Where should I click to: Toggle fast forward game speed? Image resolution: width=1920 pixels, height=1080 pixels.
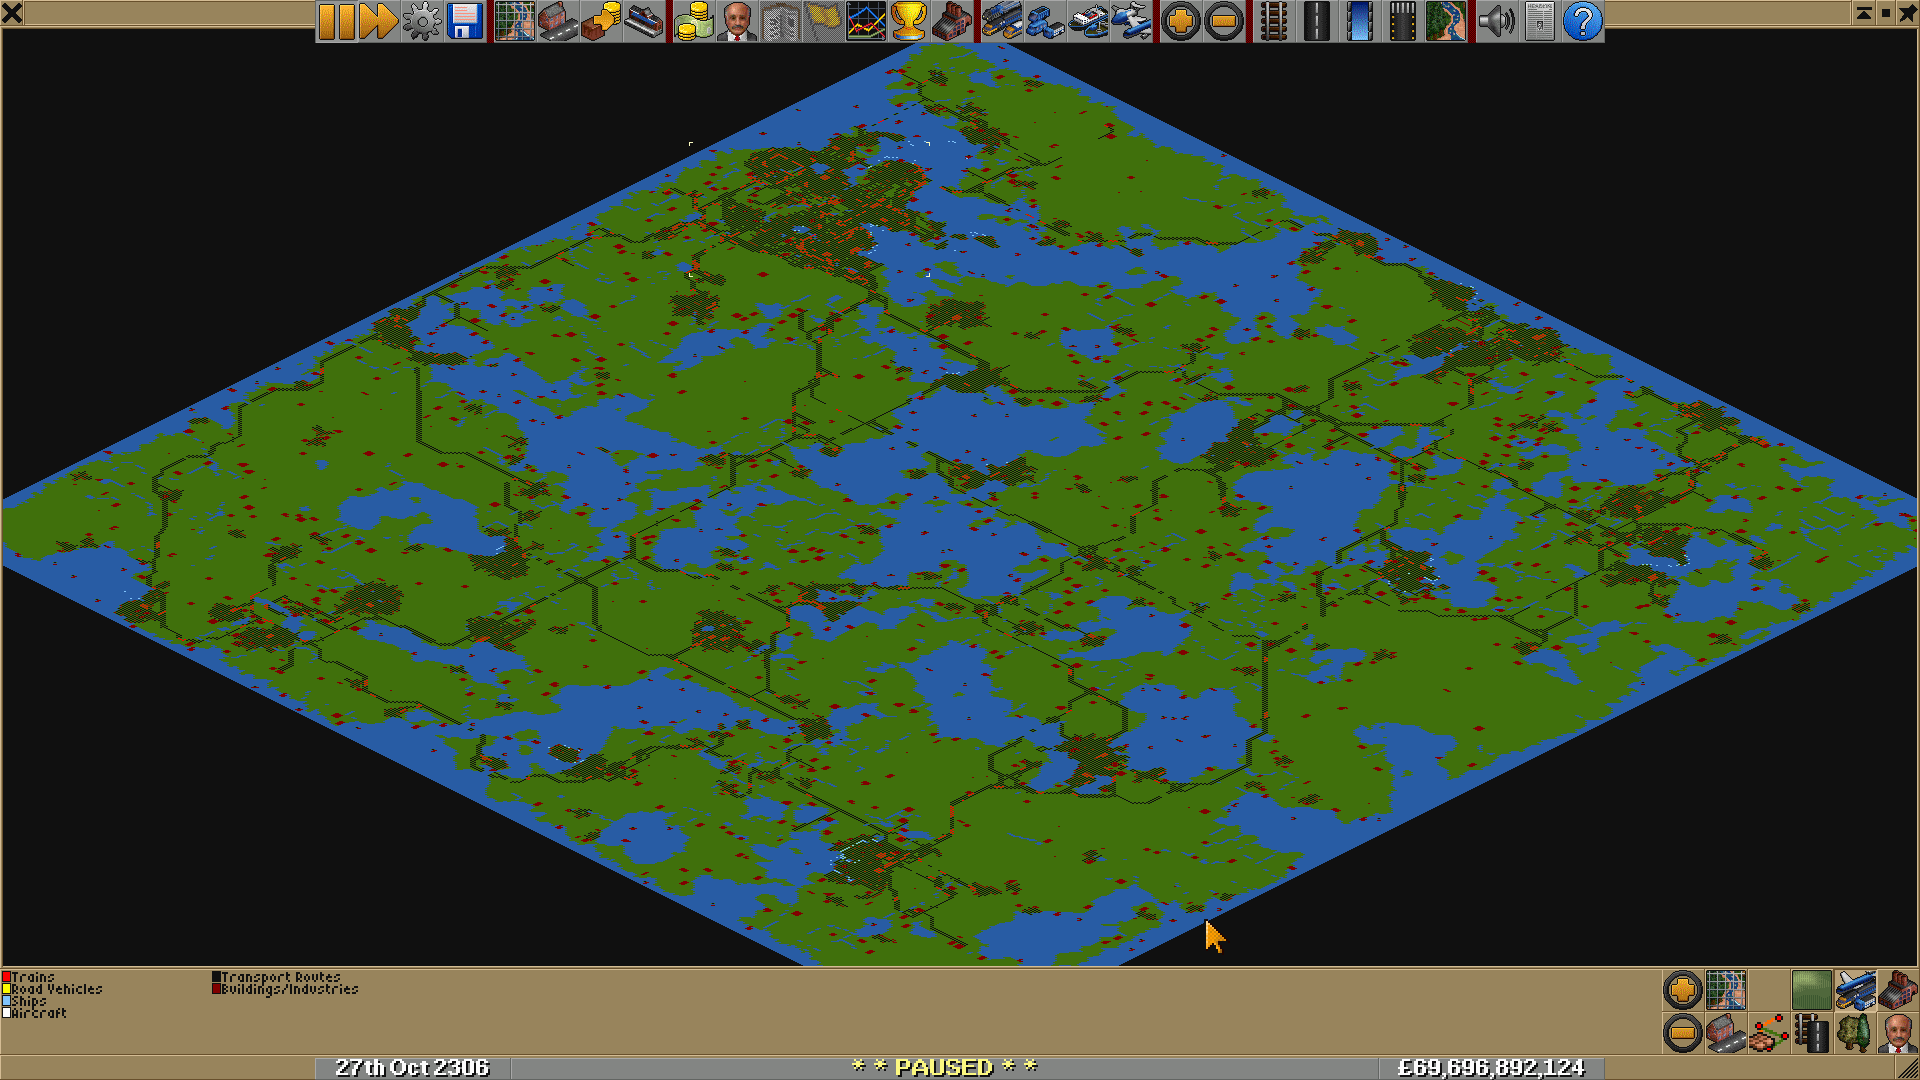tap(379, 21)
